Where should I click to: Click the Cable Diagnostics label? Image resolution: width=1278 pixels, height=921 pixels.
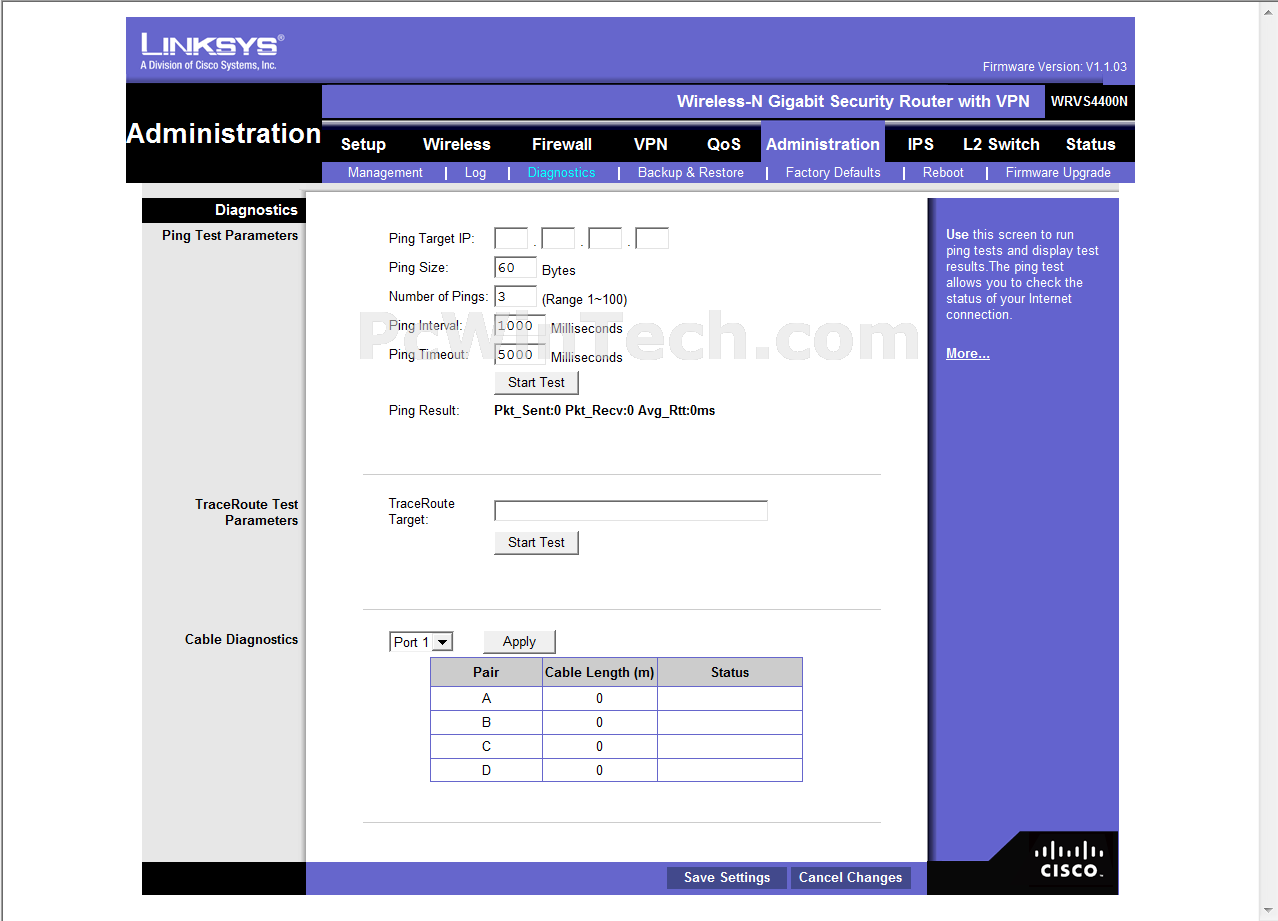coord(241,639)
